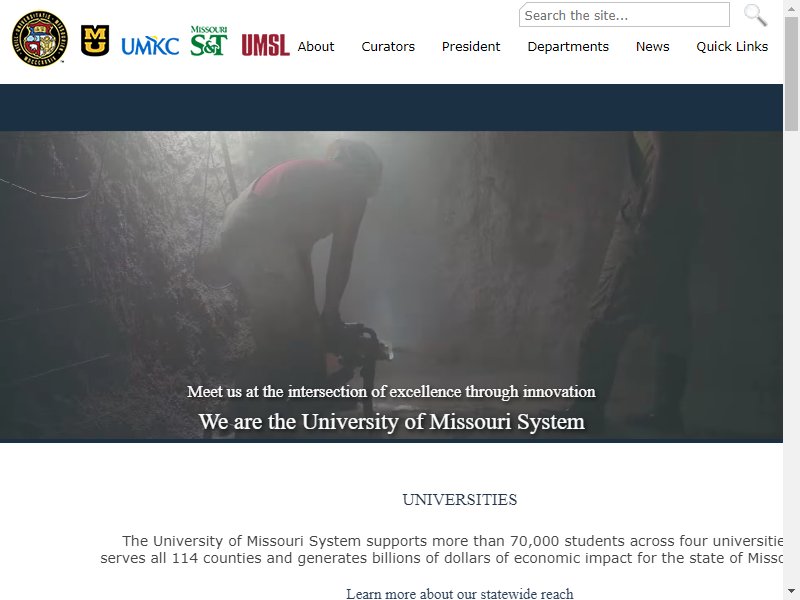Visit the UMKC logo link

click(150, 46)
